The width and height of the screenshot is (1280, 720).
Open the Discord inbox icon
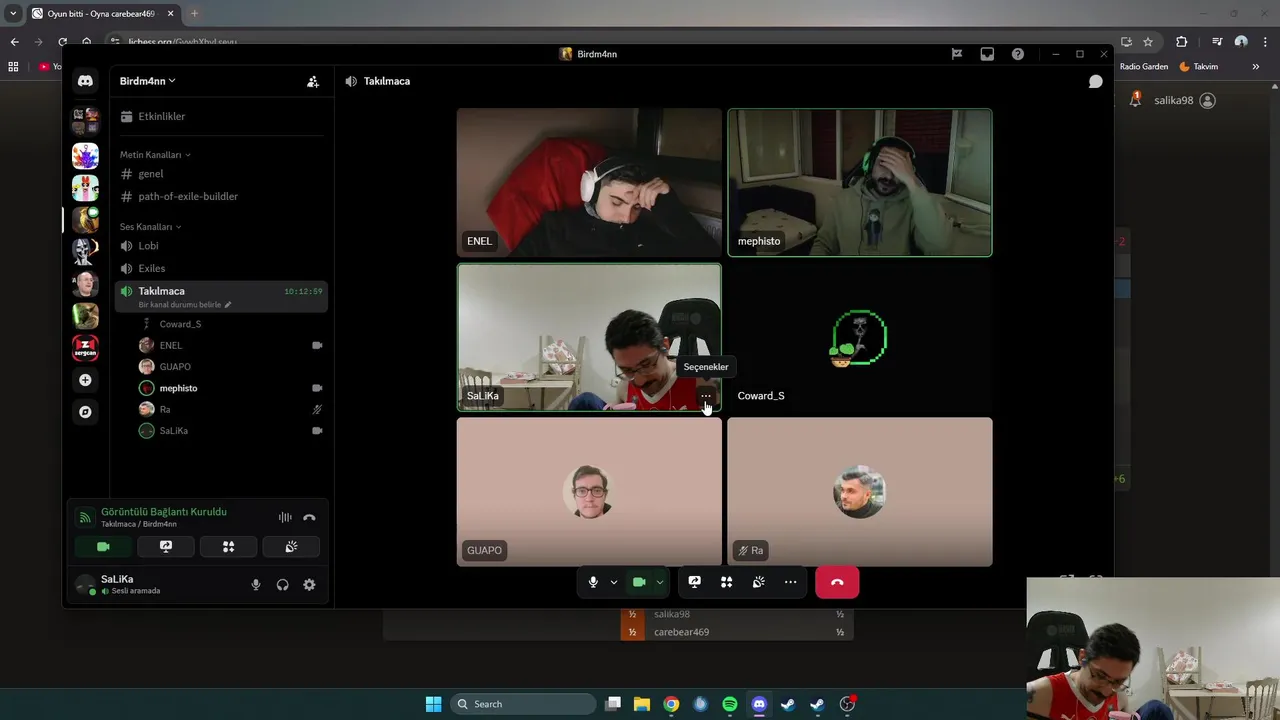click(987, 54)
